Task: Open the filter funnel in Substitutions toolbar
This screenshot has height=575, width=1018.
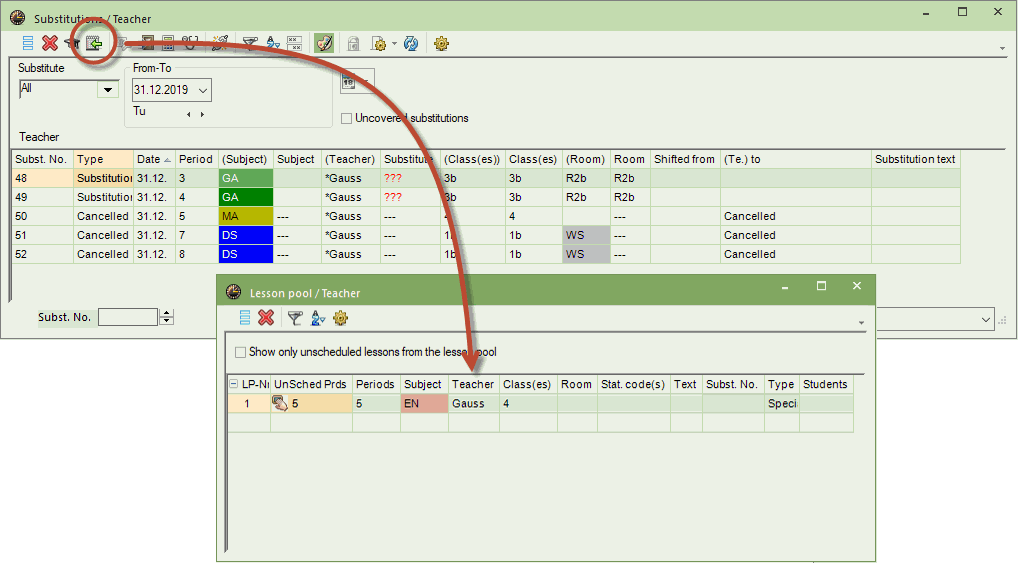Action: coord(250,43)
